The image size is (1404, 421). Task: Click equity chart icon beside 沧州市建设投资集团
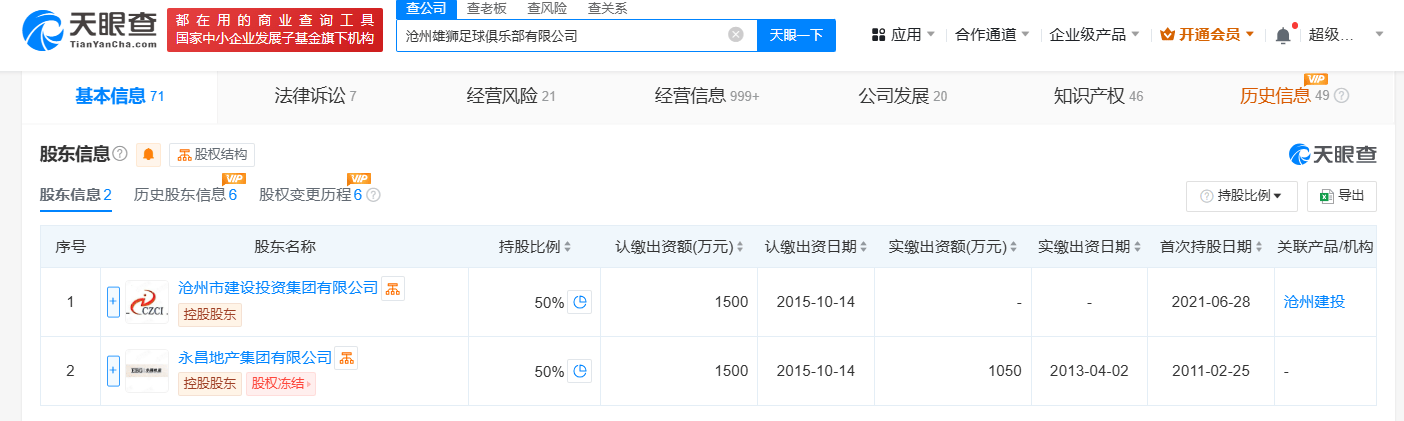[x=393, y=288]
